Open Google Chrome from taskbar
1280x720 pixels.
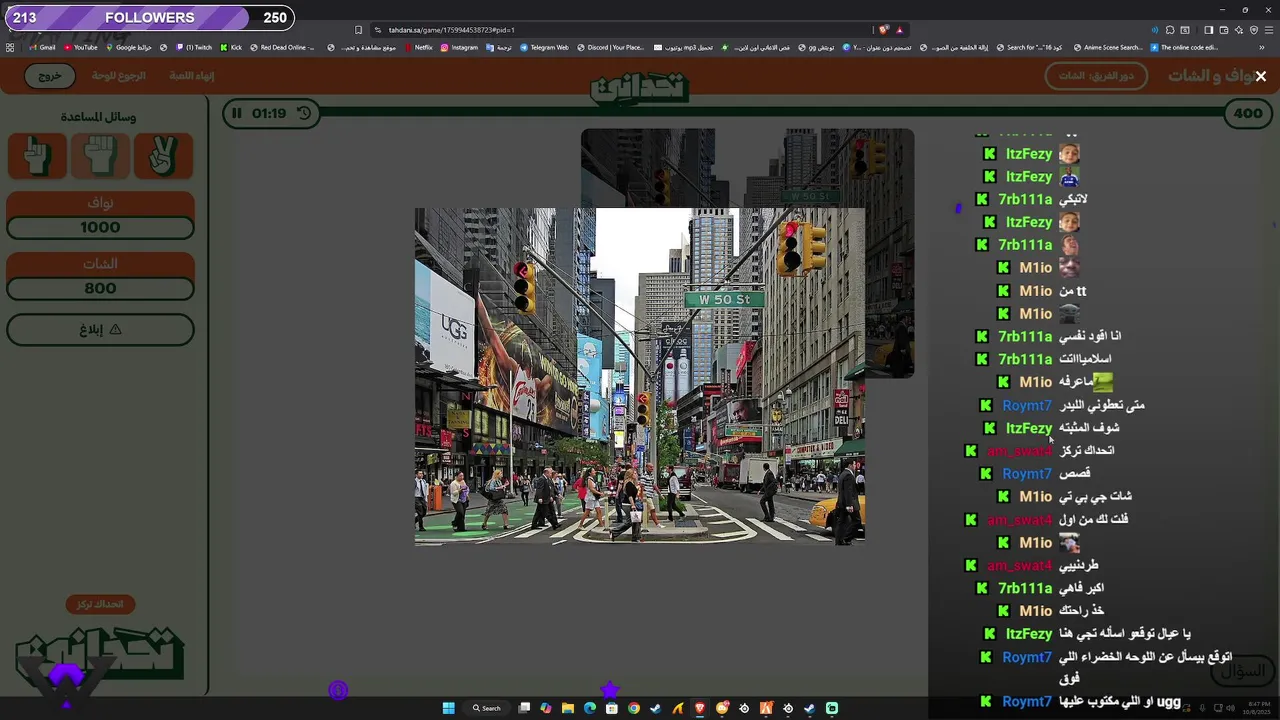click(x=634, y=708)
